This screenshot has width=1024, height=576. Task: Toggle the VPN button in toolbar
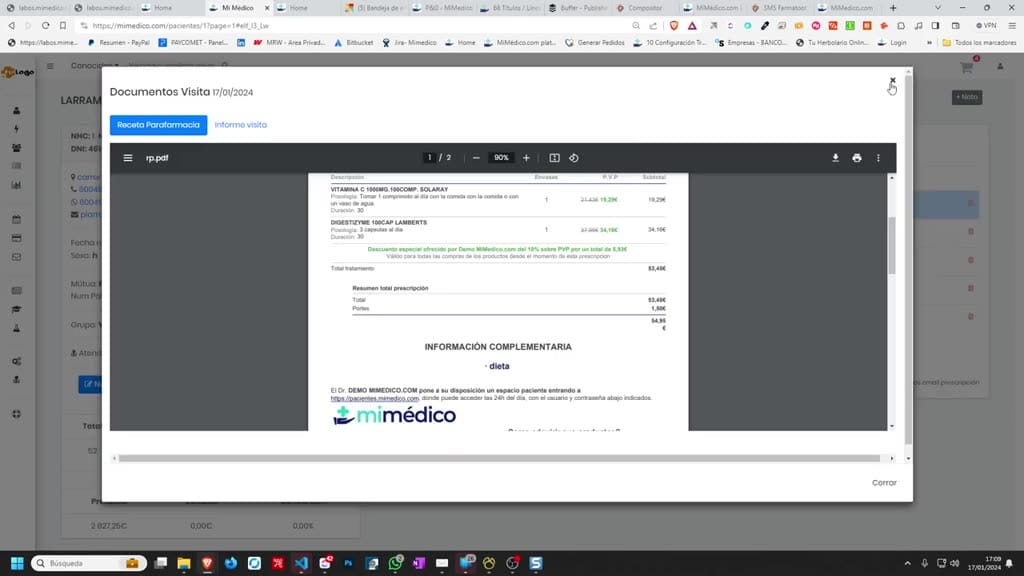986,25
